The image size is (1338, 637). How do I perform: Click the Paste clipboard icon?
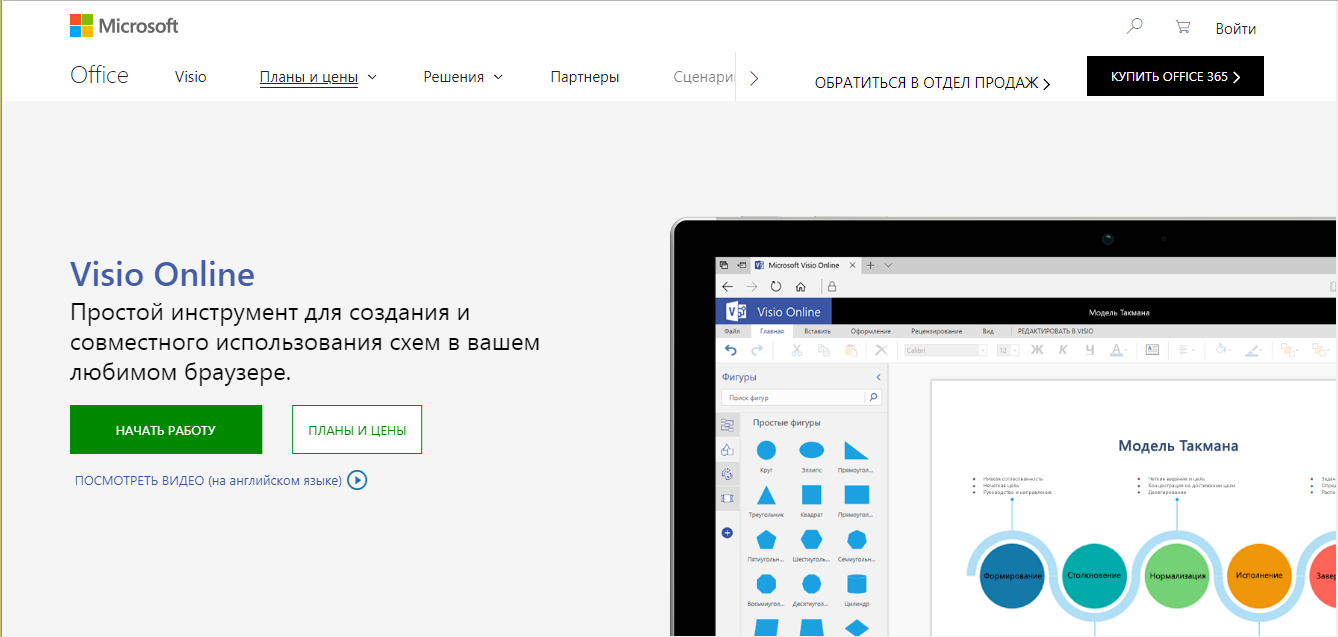(852, 350)
